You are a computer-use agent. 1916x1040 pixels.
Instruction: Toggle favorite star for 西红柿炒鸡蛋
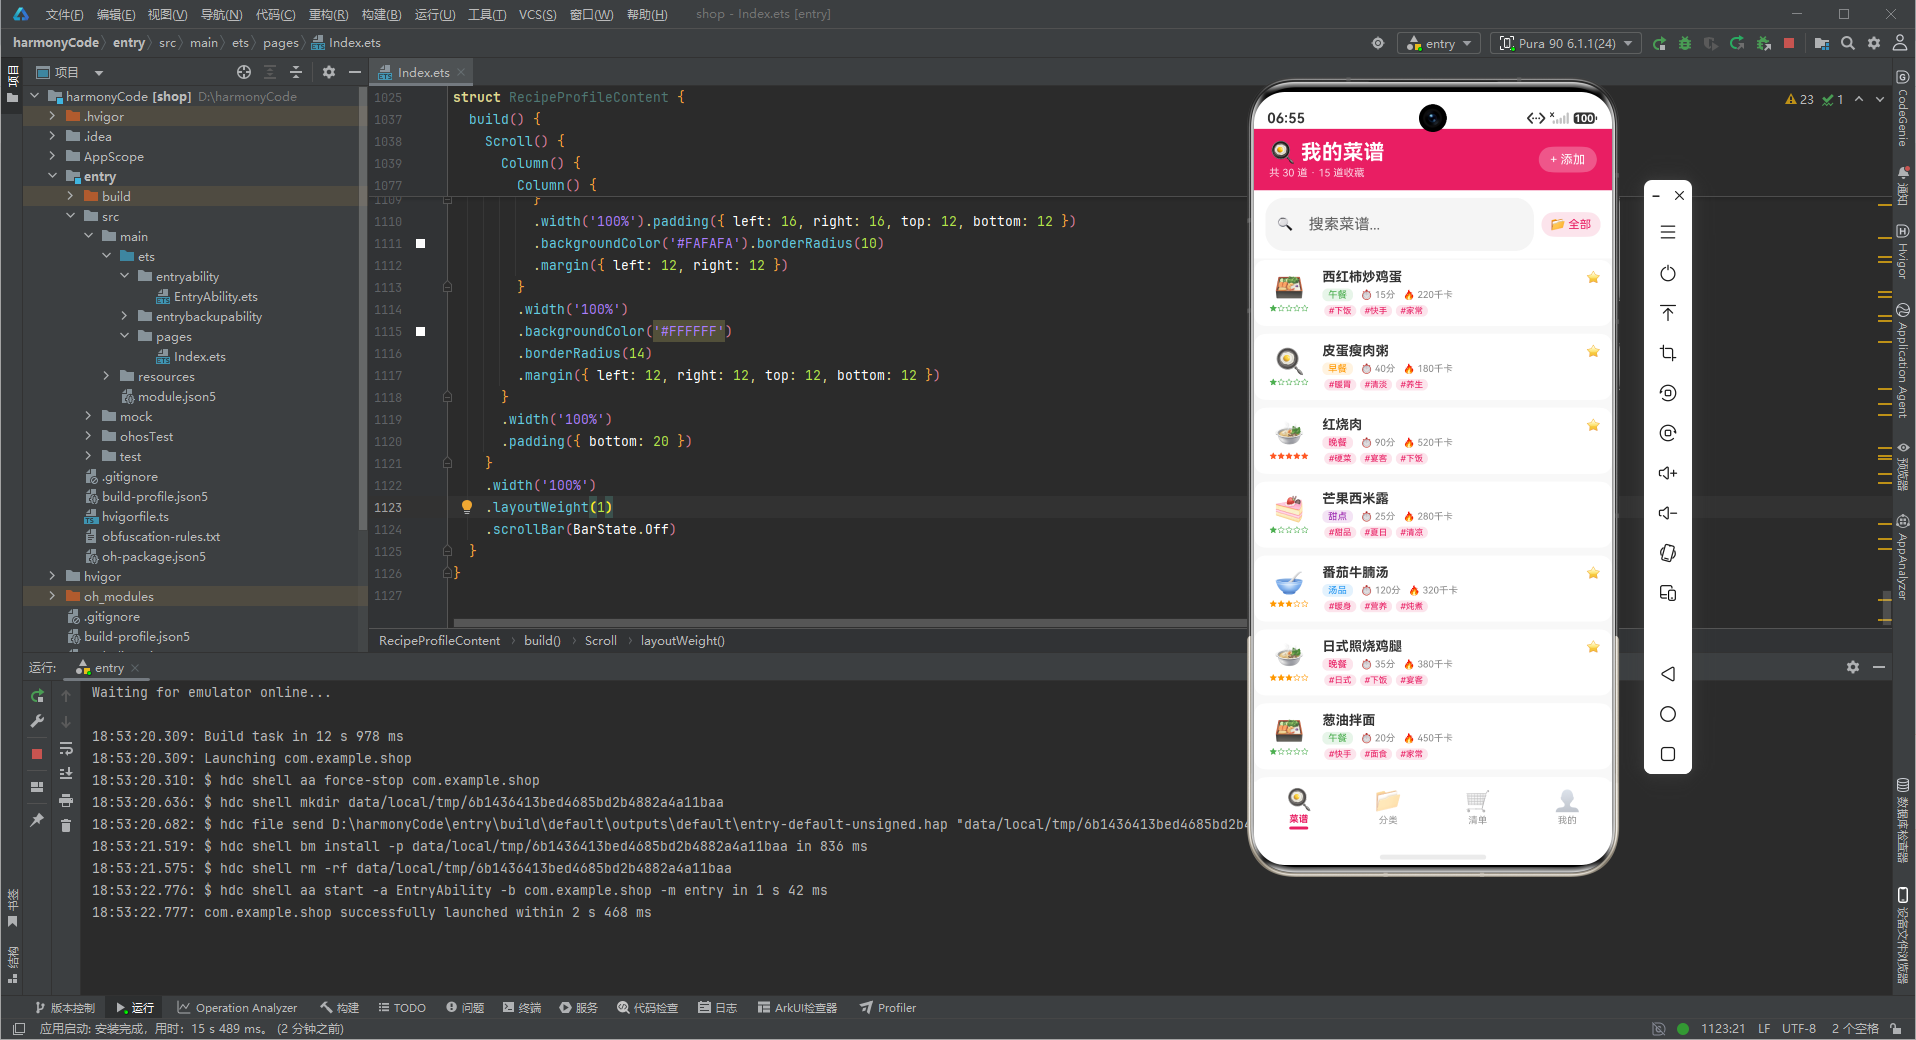point(1593,278)
